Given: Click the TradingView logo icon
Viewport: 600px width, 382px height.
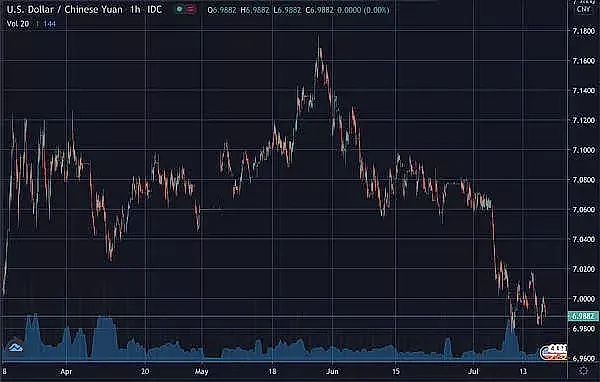Looking at the screenshot, I should 15,346.
